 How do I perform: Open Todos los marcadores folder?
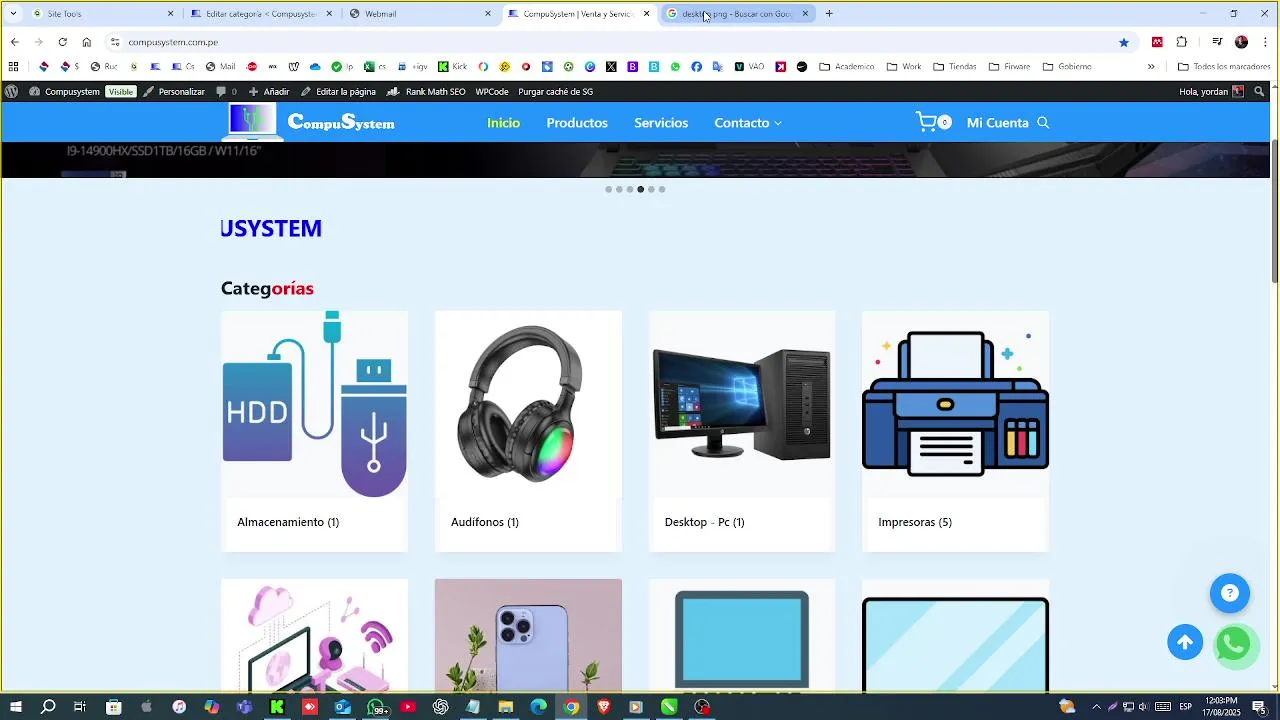[1224, 67]
